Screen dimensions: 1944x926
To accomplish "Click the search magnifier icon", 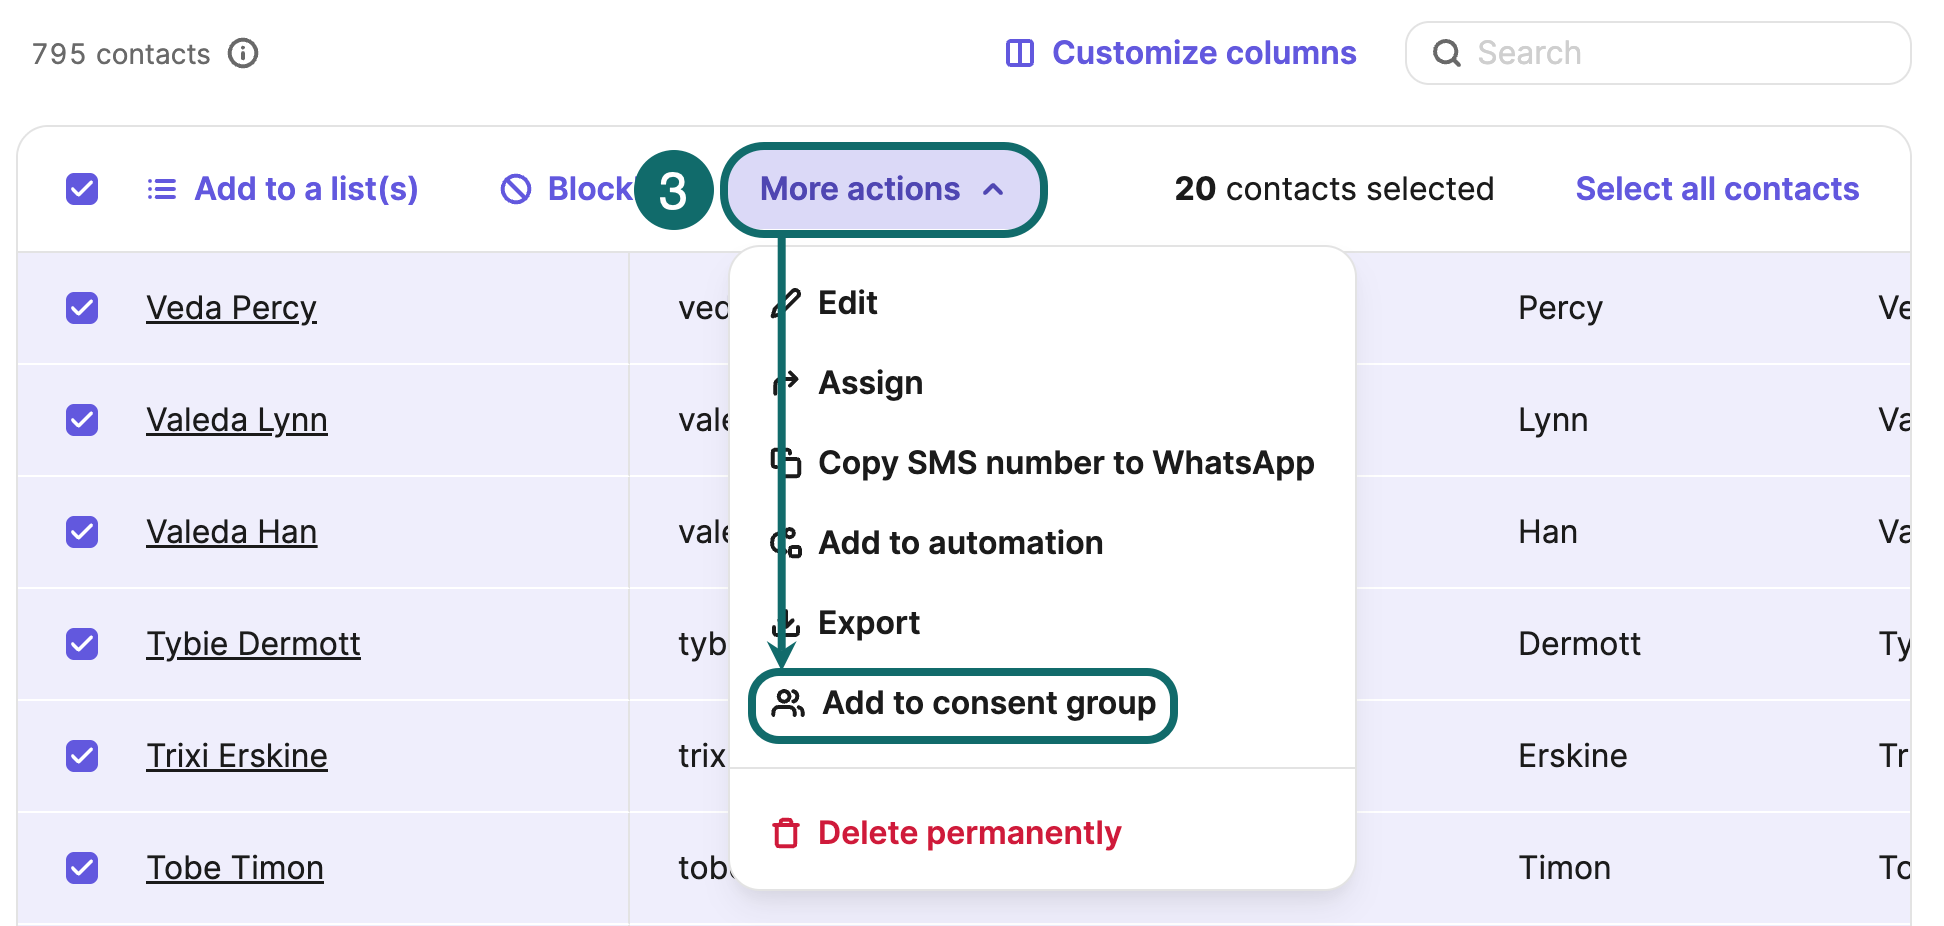I will tap(1446, 53).
